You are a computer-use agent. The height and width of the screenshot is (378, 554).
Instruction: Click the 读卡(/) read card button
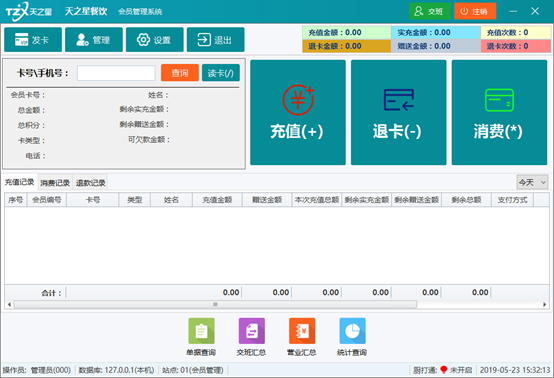pyautogui.click(x=221, y=73)
